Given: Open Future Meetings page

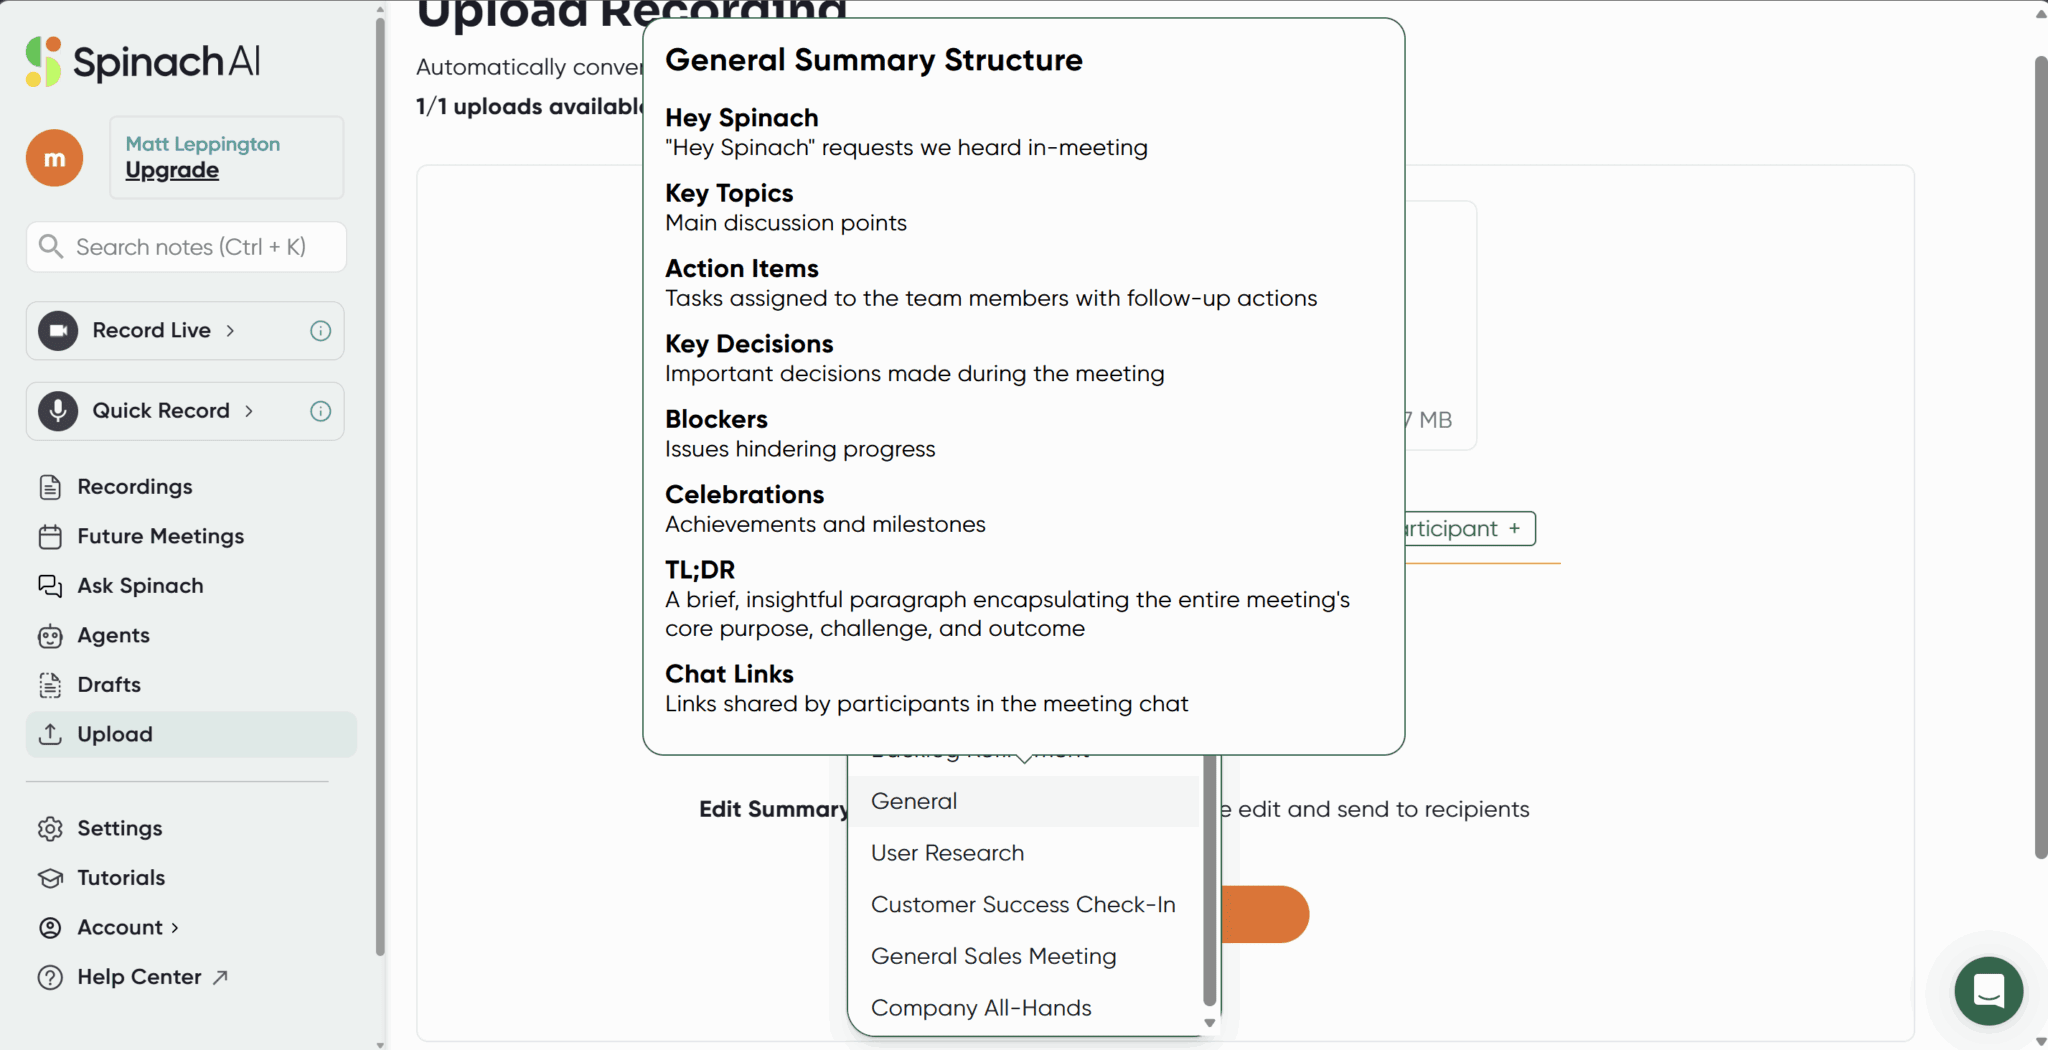Looking at the screenshot, I should 160,536.
